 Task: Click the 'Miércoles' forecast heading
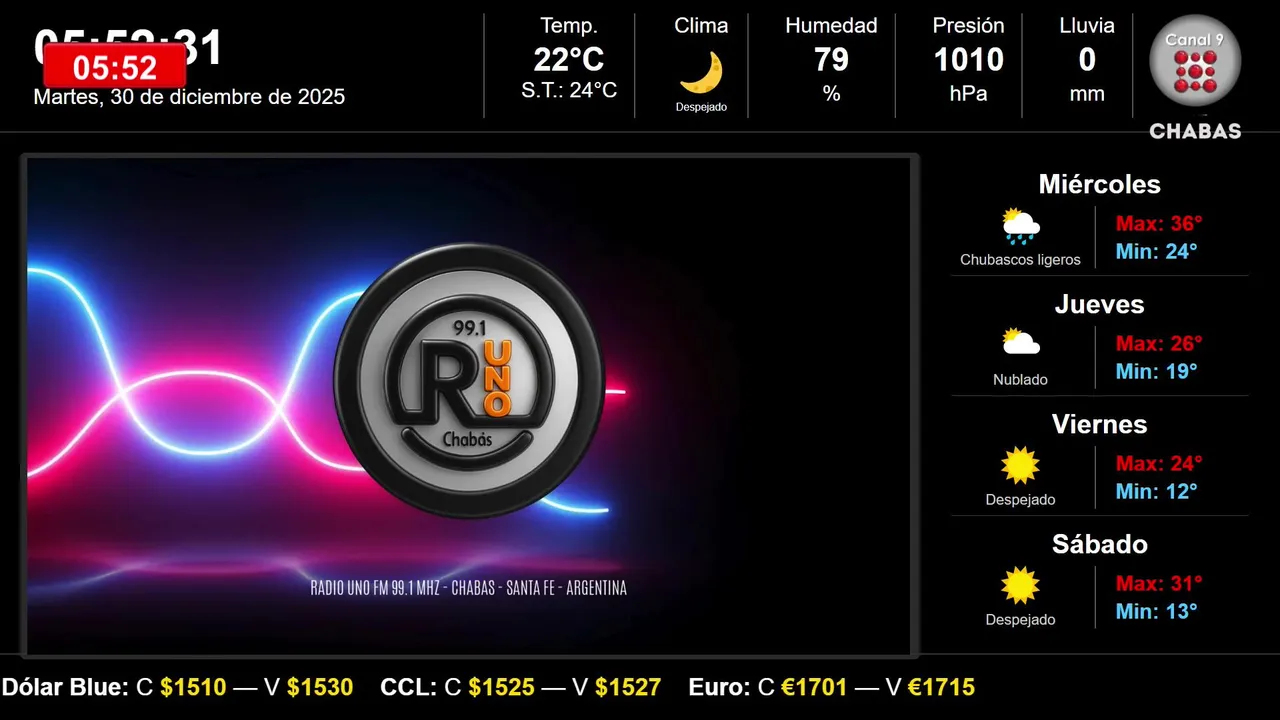1099,185
